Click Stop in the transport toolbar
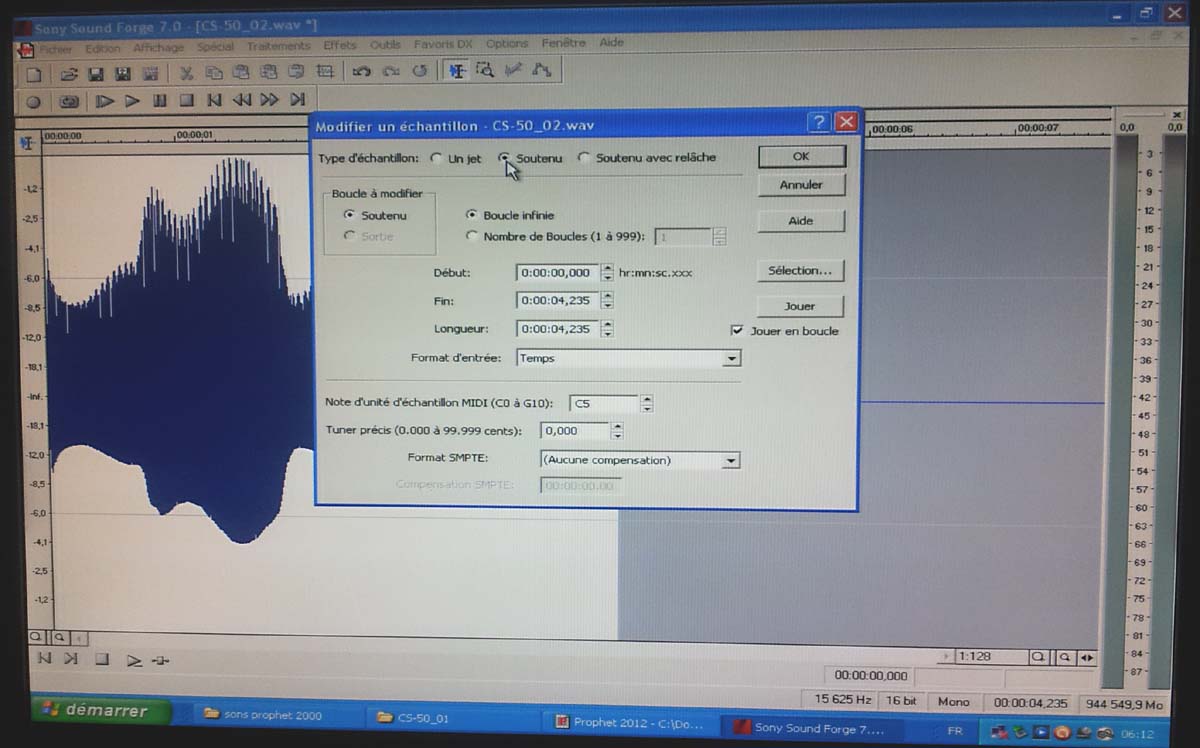The image size is (1200, 748). click(x=186, y=101)
